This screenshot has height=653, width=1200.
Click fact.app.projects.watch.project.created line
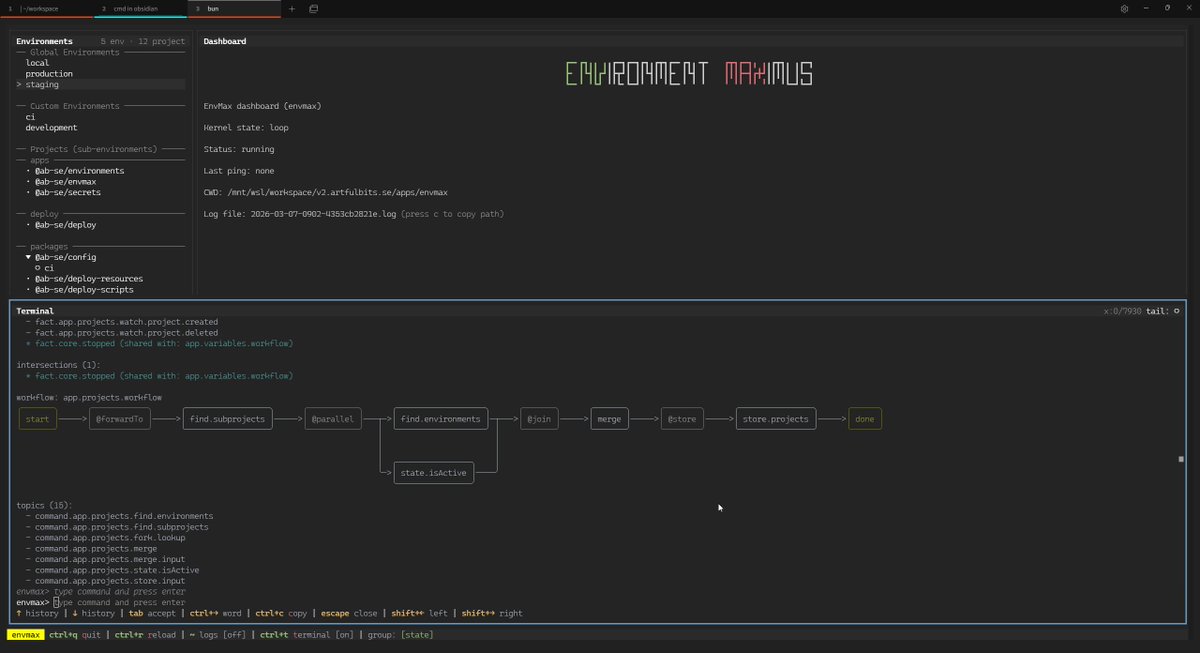[126, 322]
